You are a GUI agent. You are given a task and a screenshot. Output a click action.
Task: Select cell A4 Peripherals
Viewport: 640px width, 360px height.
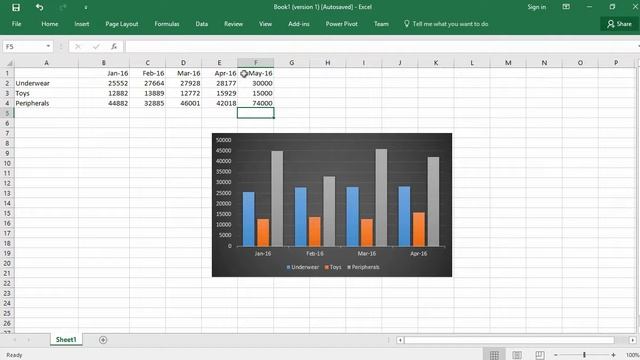click(x=46, y=103)
